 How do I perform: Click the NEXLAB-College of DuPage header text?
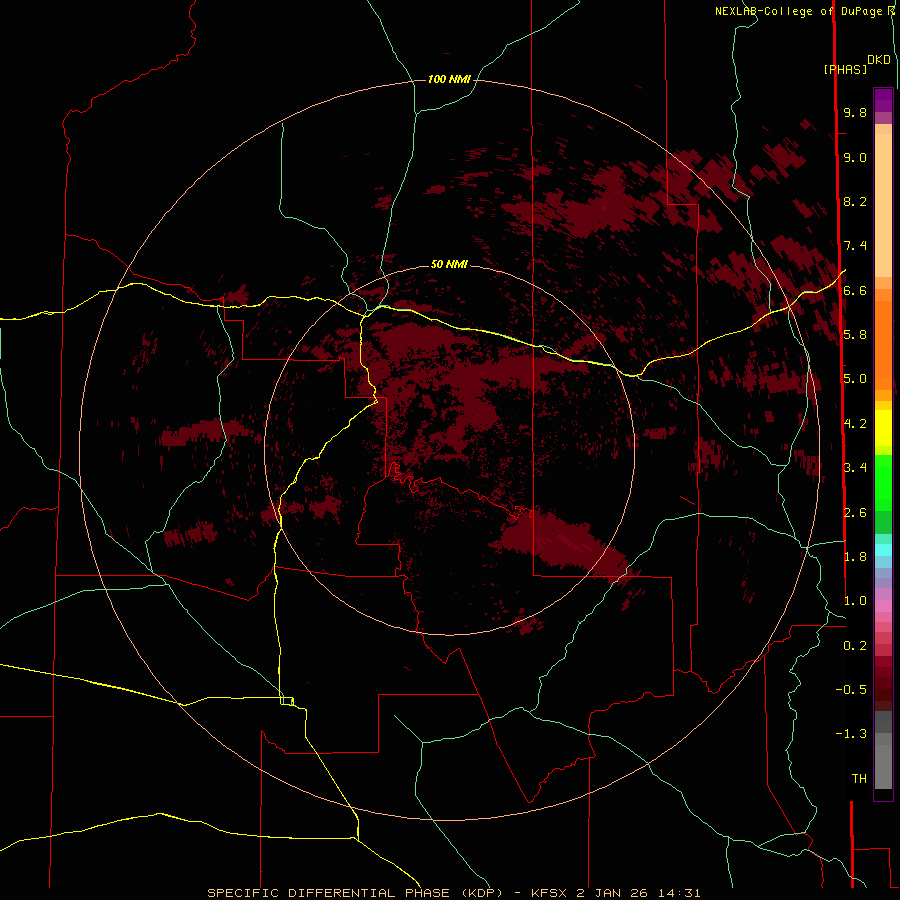point(801,11)
